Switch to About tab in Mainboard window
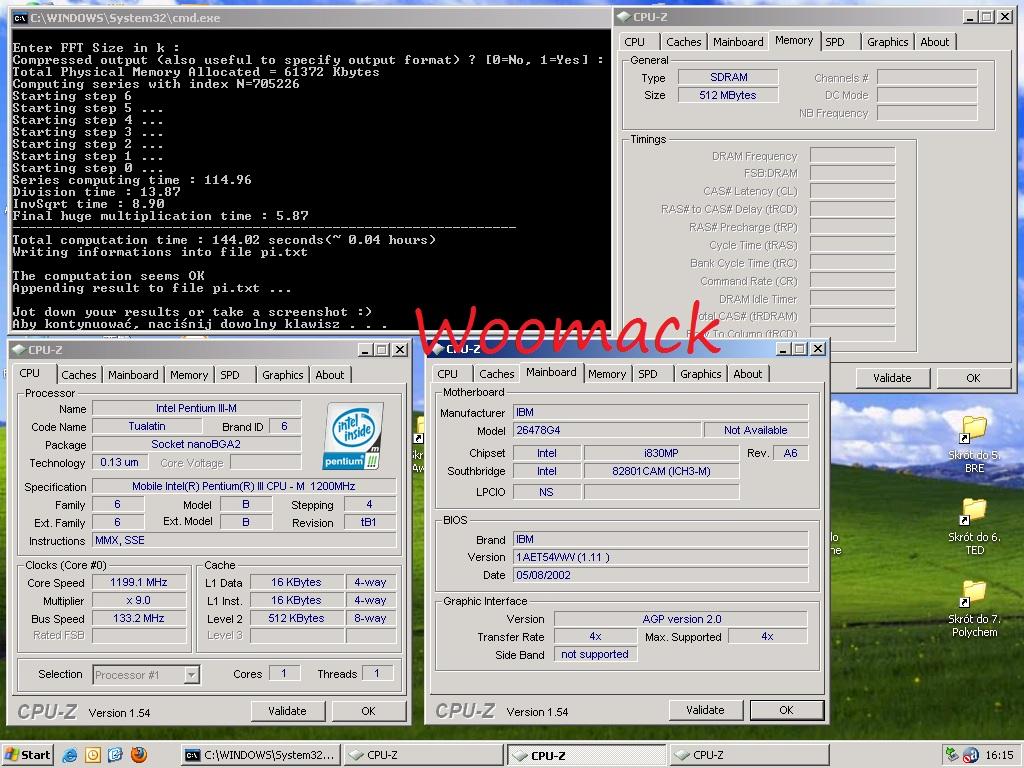This screenshot has width=1024, height=768. point(748,374)
